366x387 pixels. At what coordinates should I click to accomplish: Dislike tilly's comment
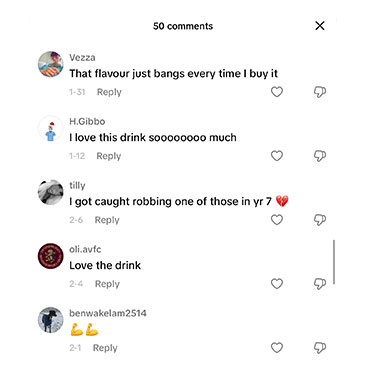click(320, 220)
